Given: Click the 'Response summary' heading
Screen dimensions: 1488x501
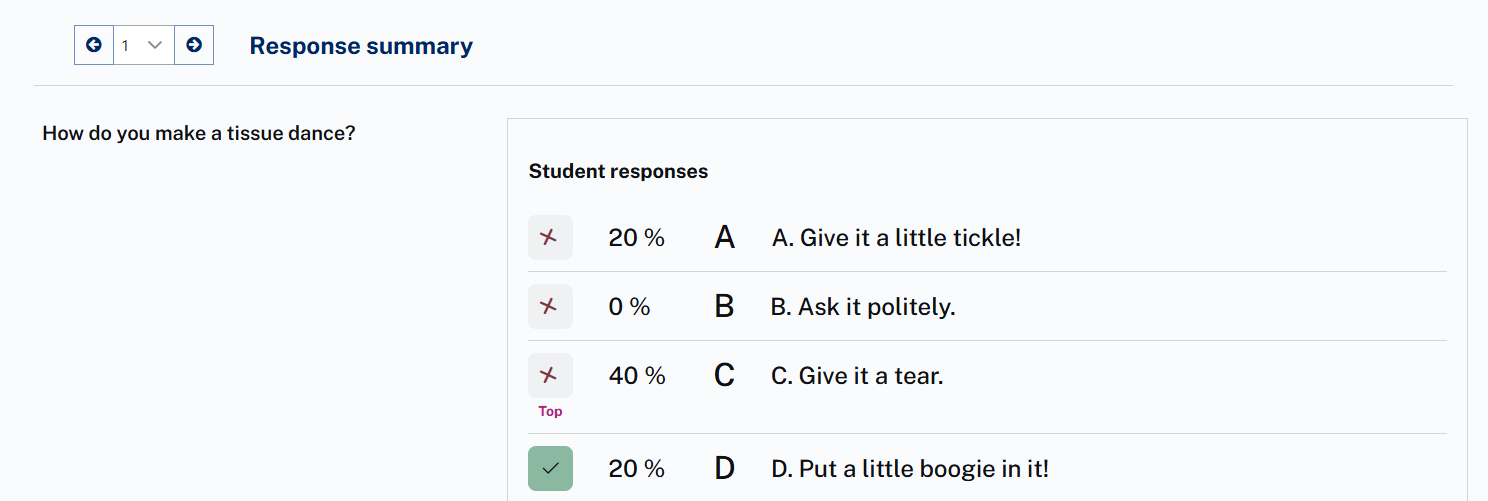Looking at the screenshot, I should [x=361, y=46].
